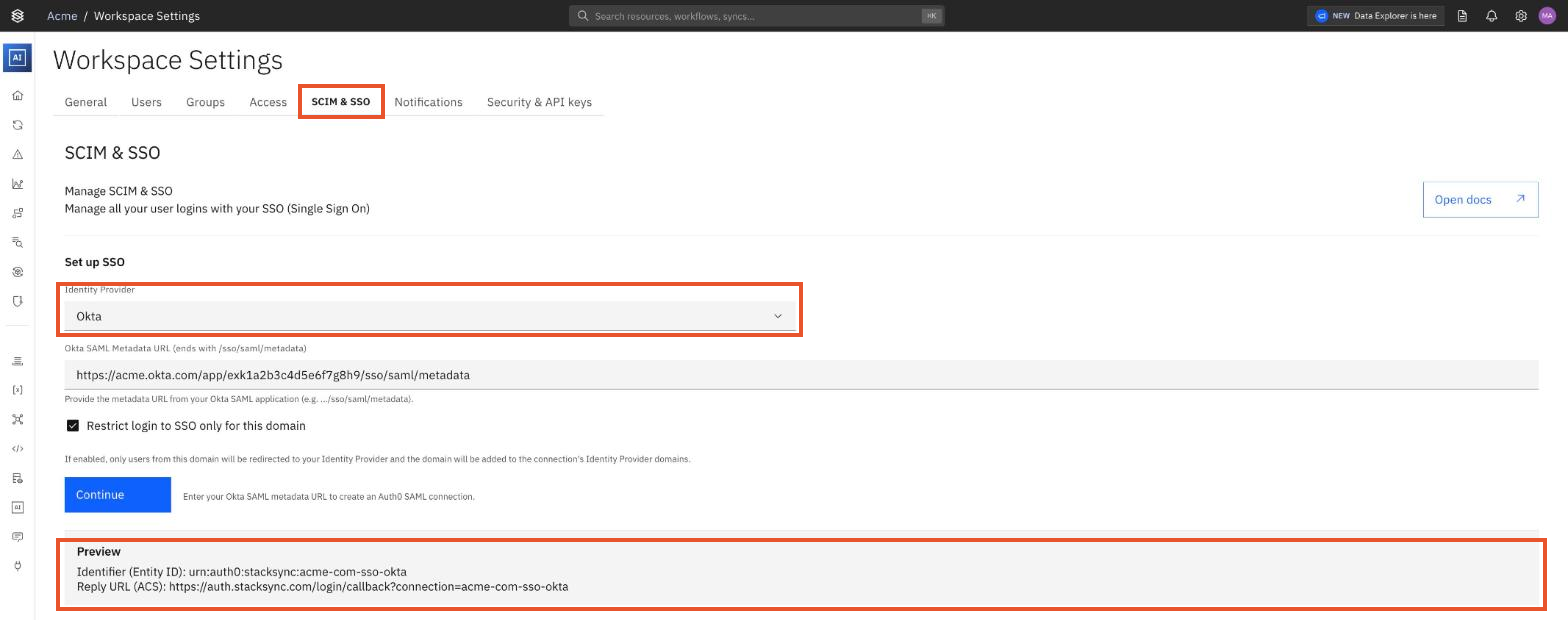Click the Preview heading text
Screen dimensions: 1568x620
[x=99, y=552]
